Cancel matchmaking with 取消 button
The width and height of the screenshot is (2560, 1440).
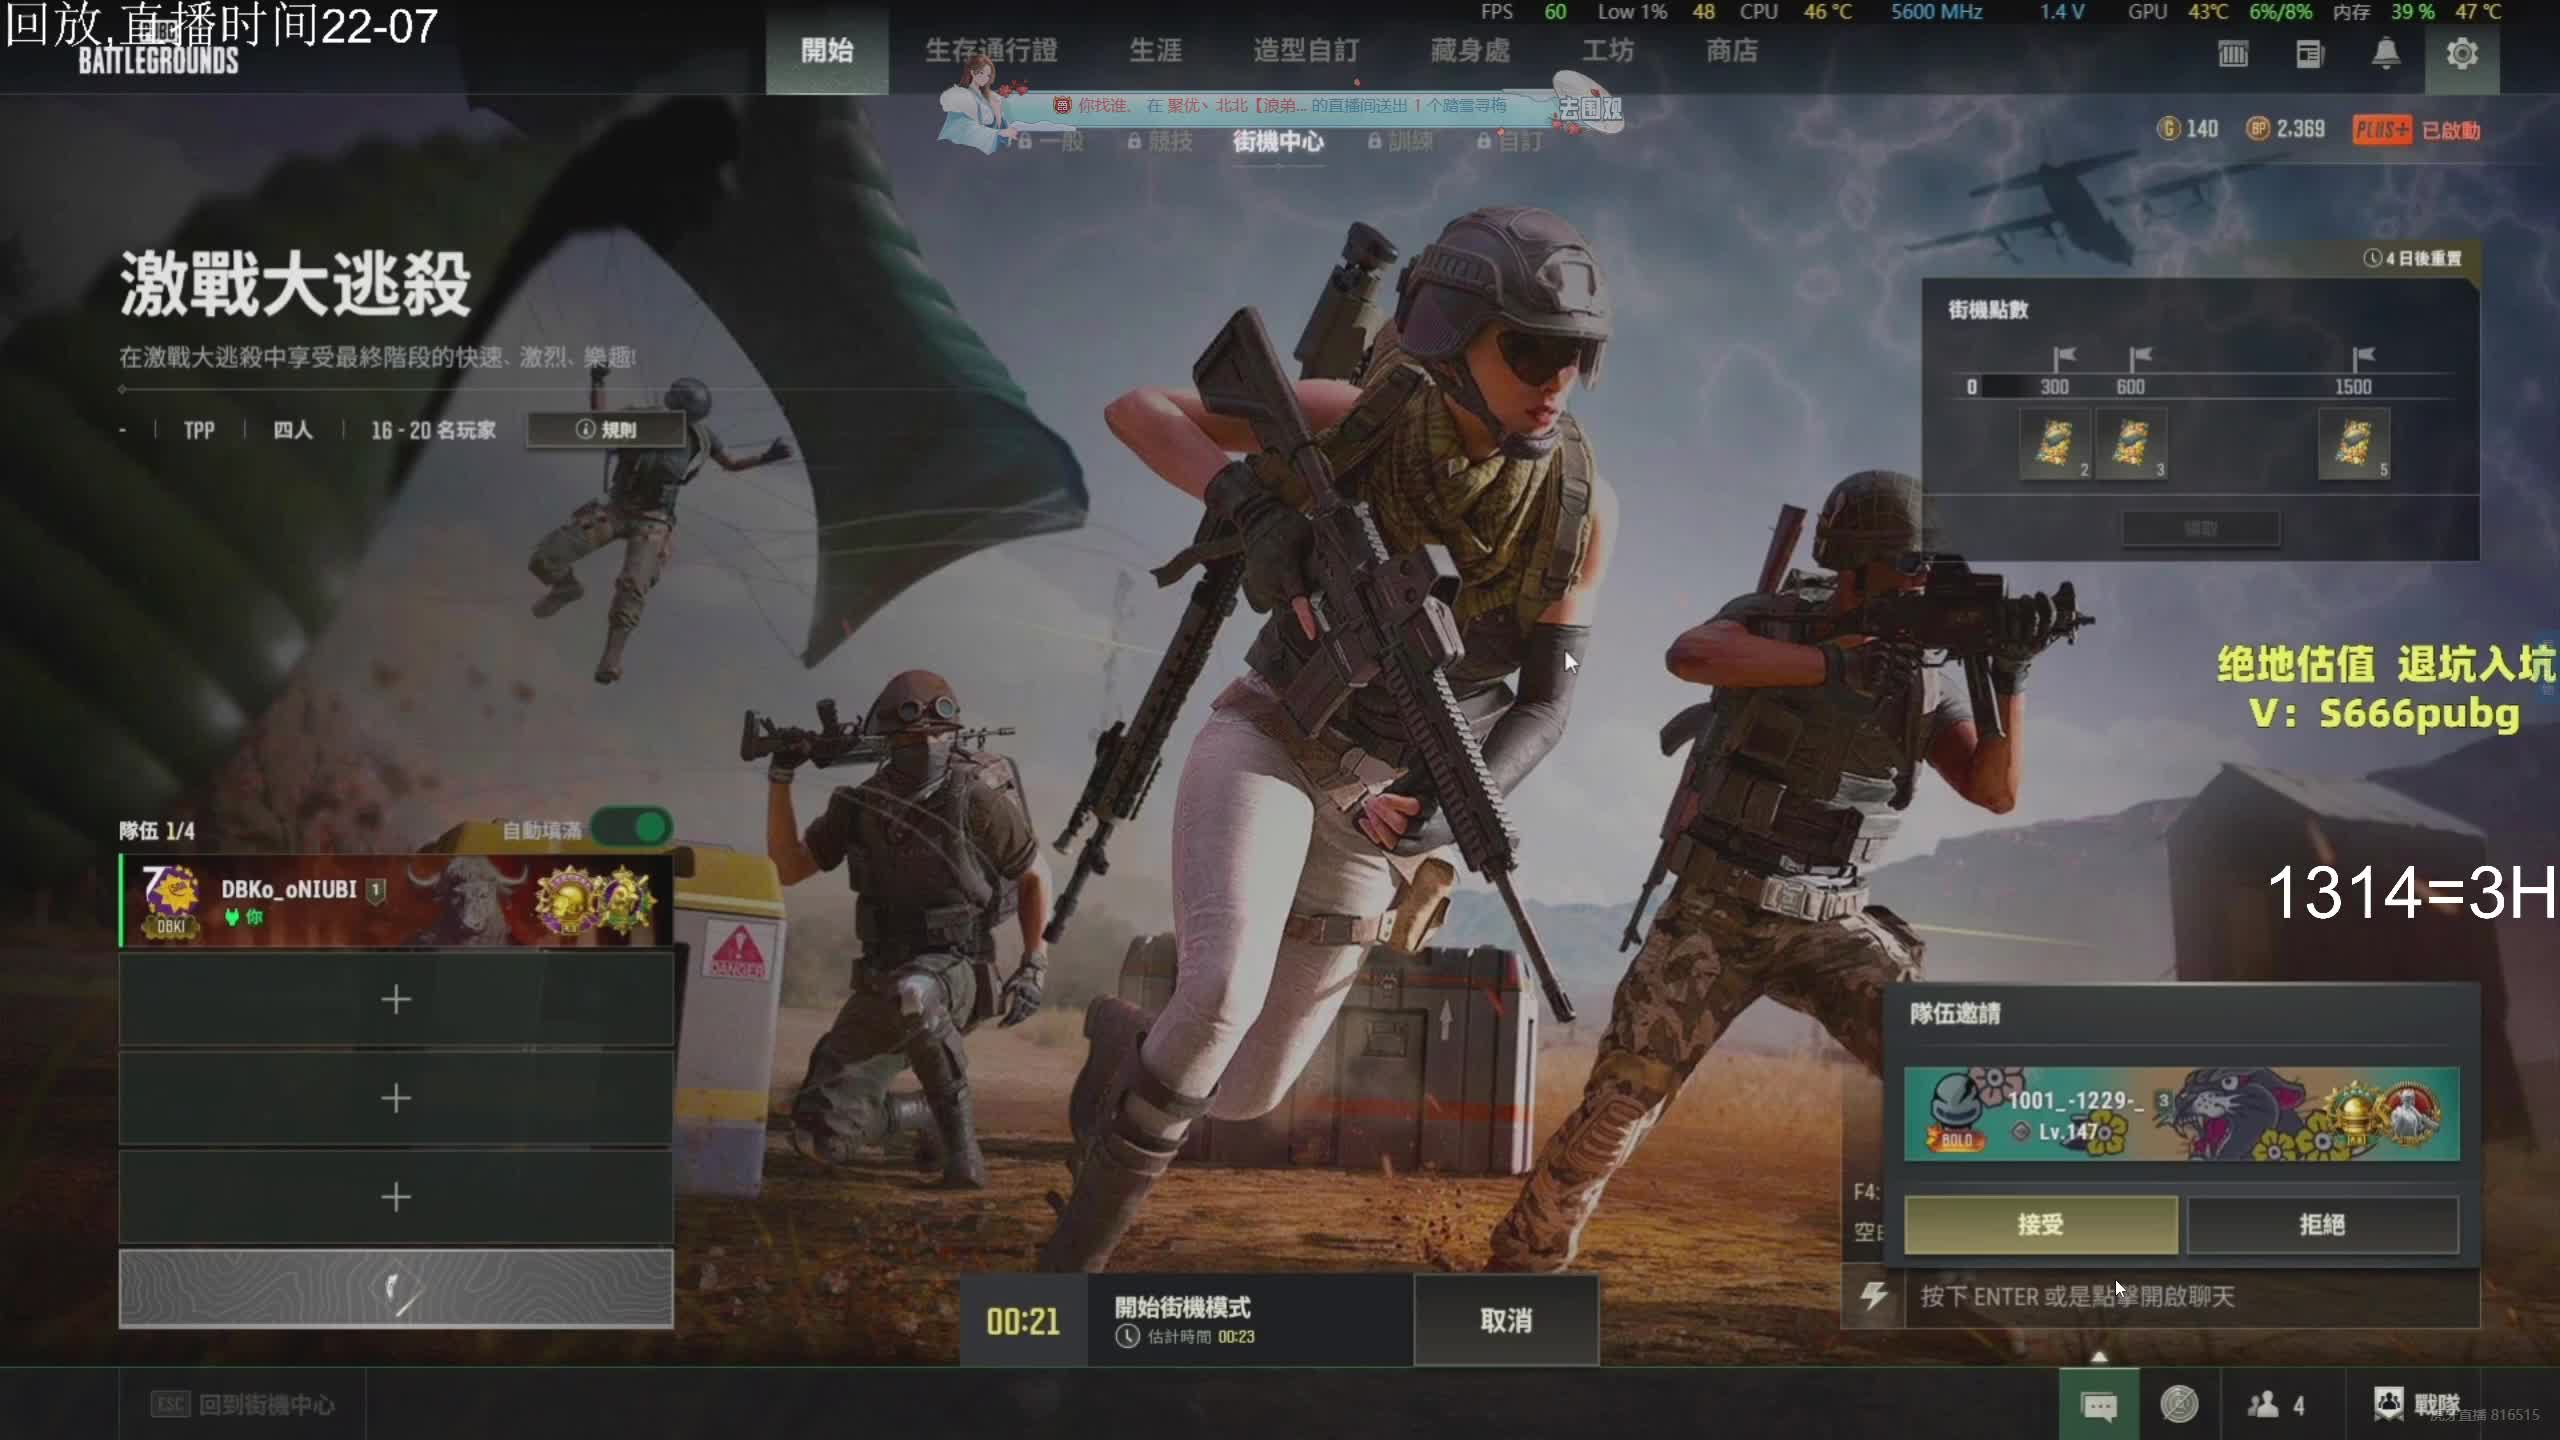[x=1505, y=1320]
